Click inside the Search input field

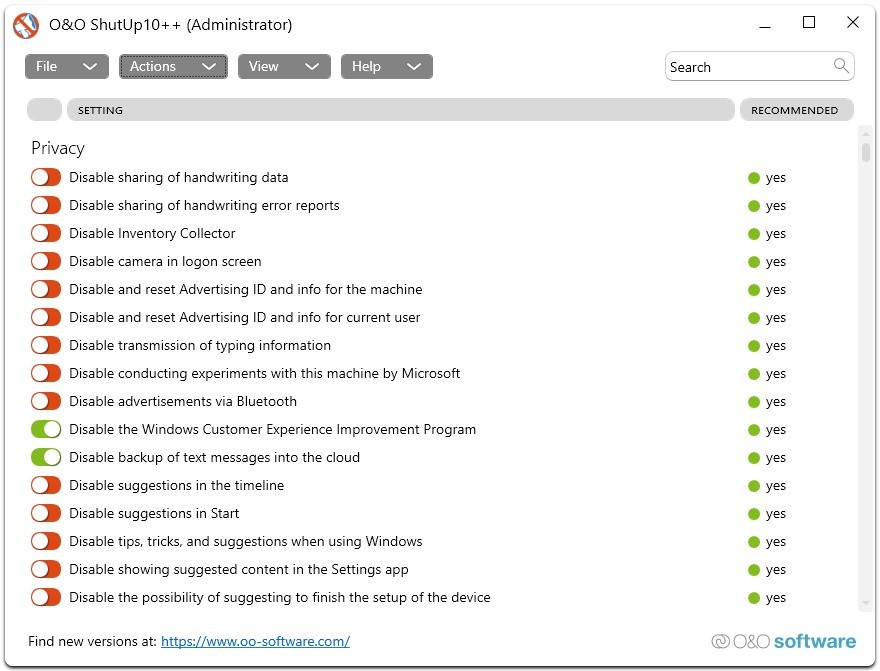pyautogui.click(x=745, y=67)
